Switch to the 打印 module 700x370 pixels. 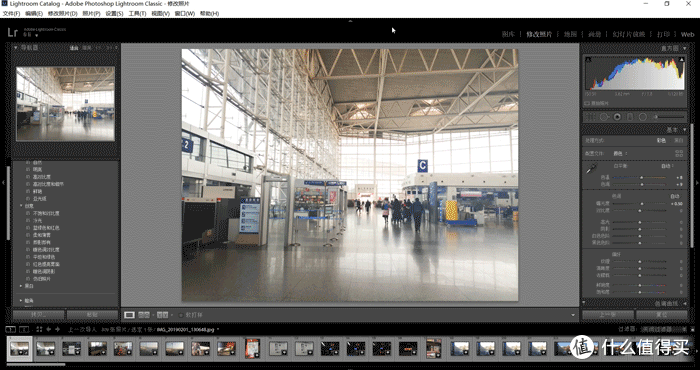point(663,34)
